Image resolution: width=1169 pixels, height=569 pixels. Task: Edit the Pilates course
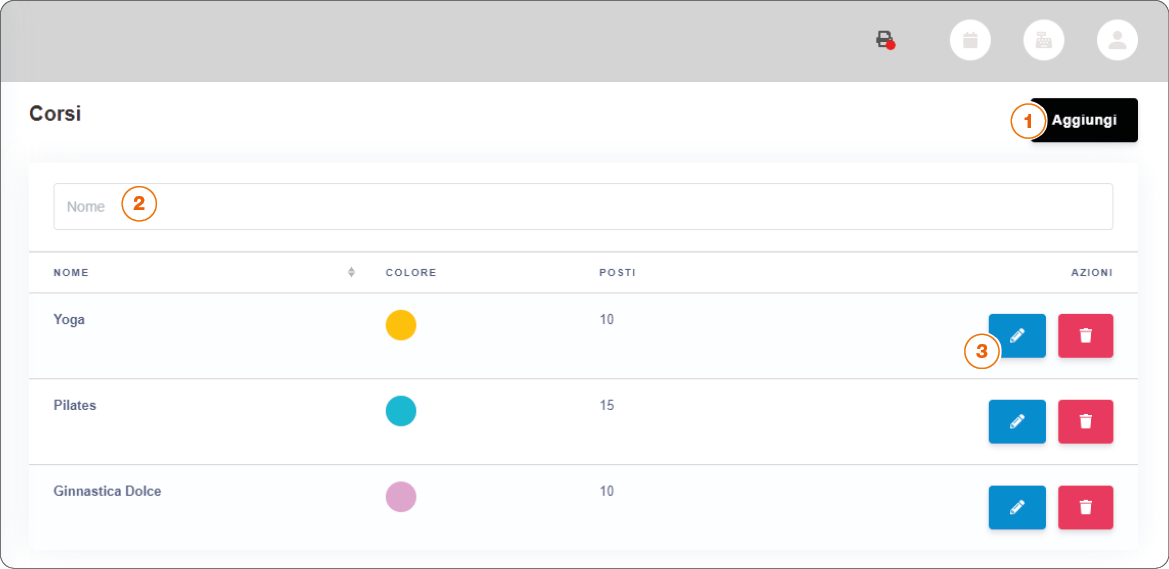coord(1017,422)
